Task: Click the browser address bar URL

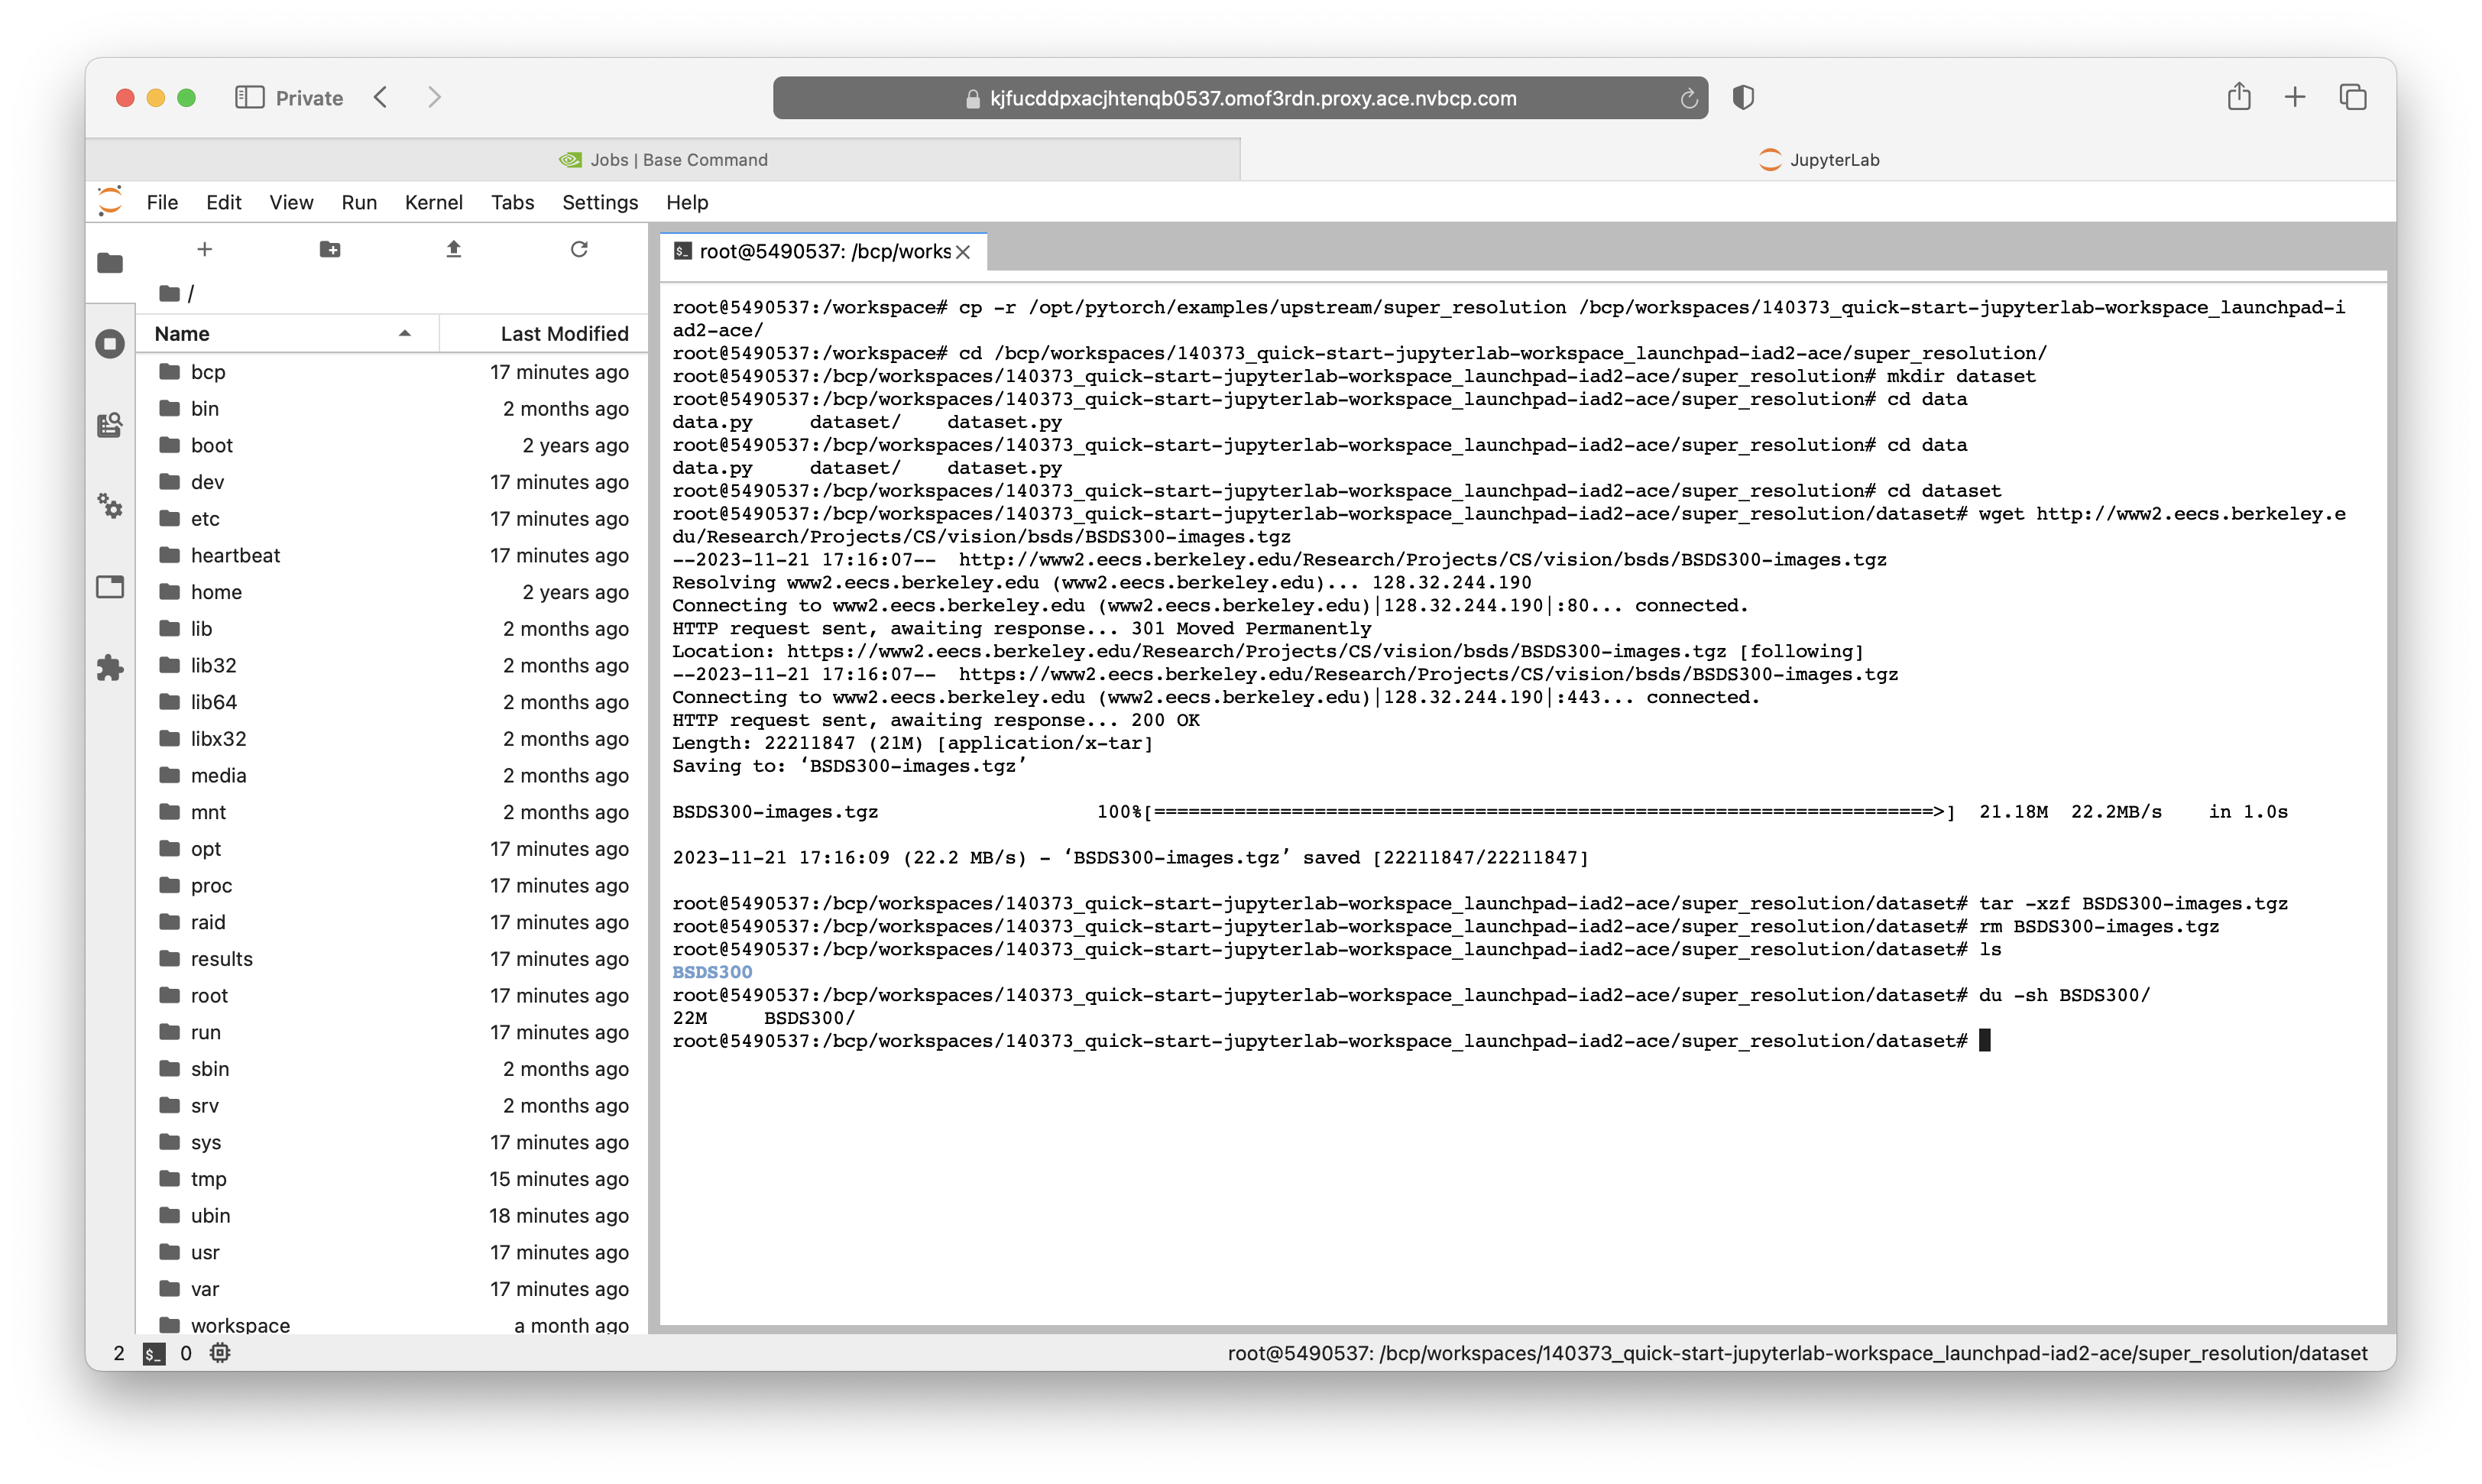Action: pos(1252,98)
